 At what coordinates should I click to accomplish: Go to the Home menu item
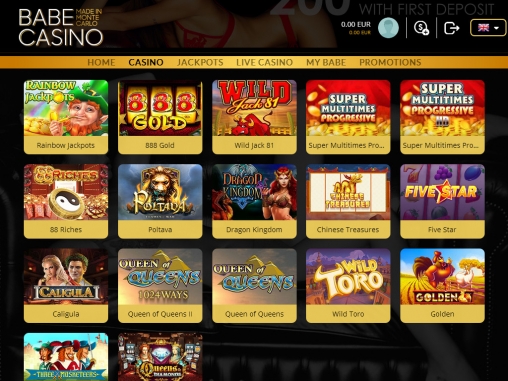tap(101, 62)
